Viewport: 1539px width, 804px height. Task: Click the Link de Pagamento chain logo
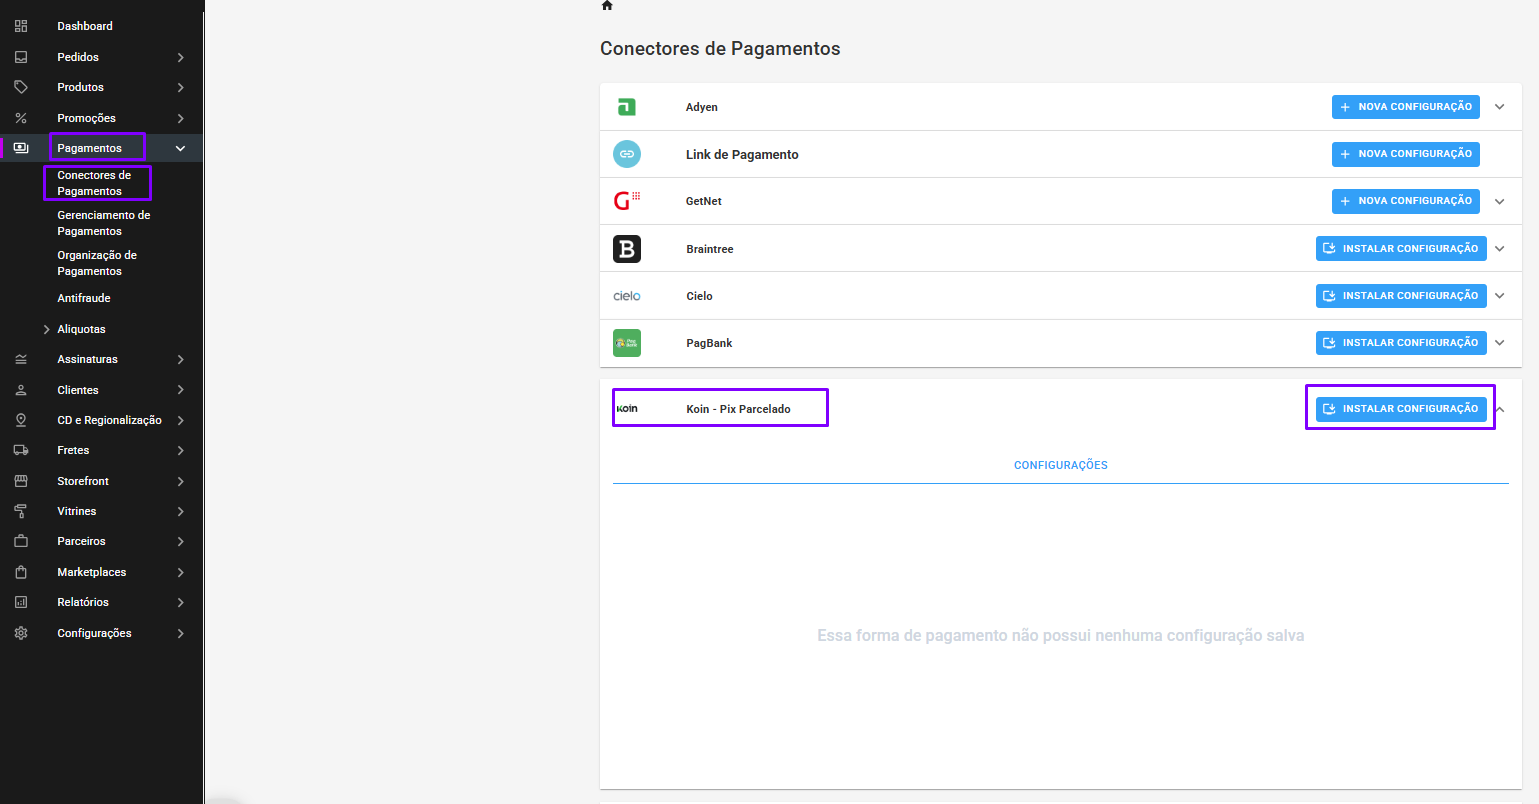click(627, 154)
